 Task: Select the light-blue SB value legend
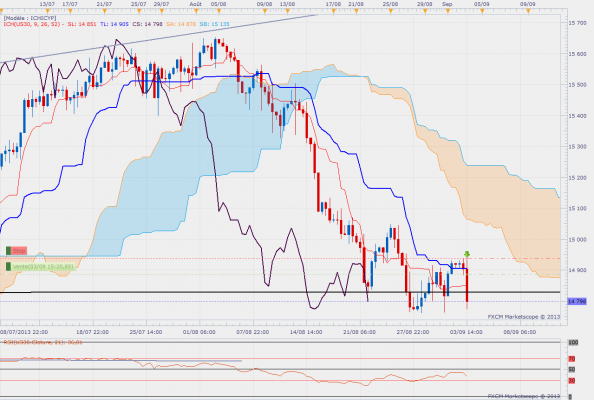[214, 24]
